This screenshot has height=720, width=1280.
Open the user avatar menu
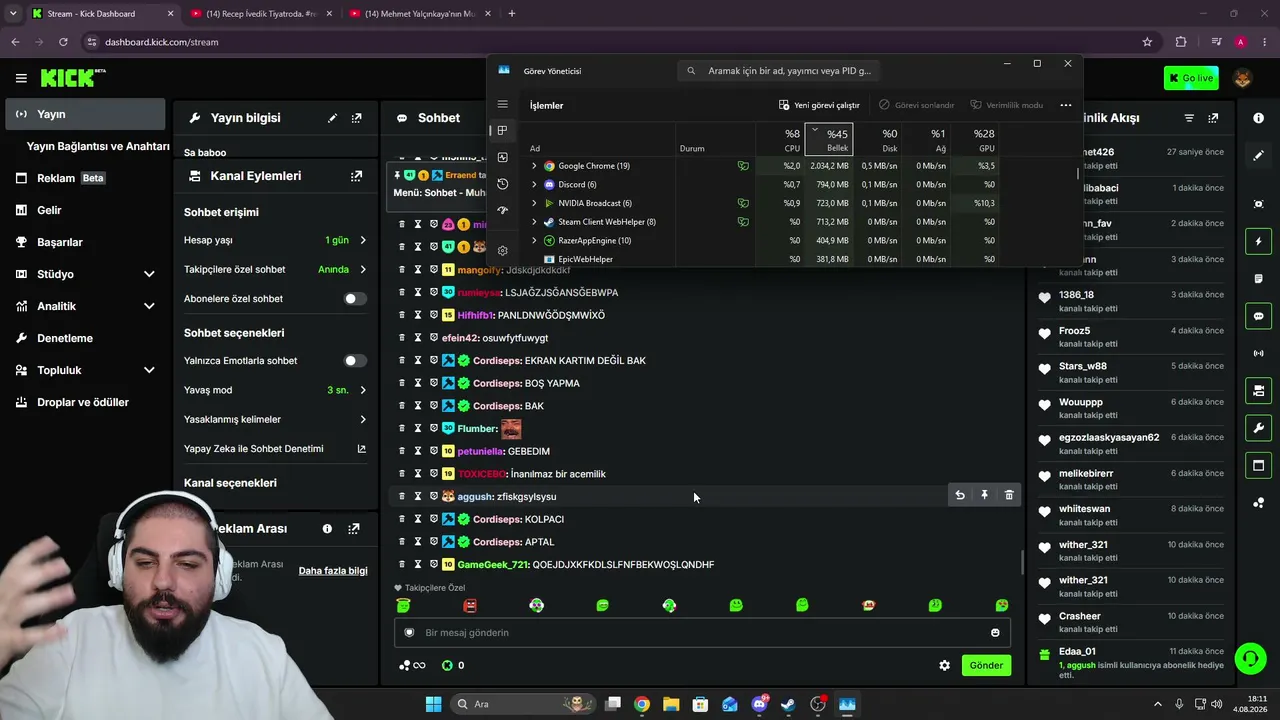[1243, 78]
